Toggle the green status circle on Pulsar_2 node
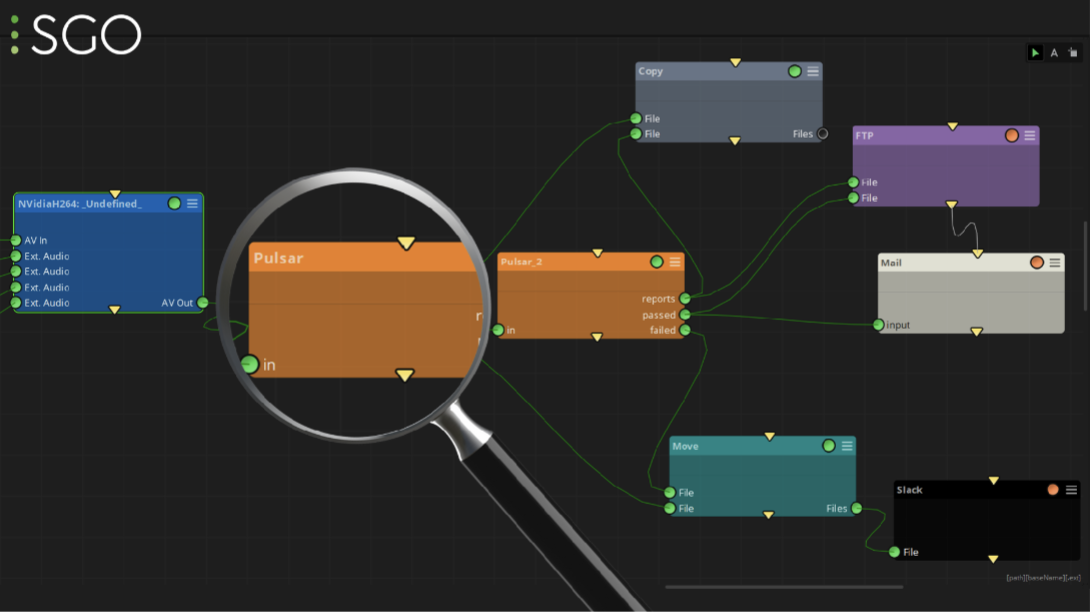The width and height of the screenshot is (1090, 612). pyautogui.click(x=657, y=261)
